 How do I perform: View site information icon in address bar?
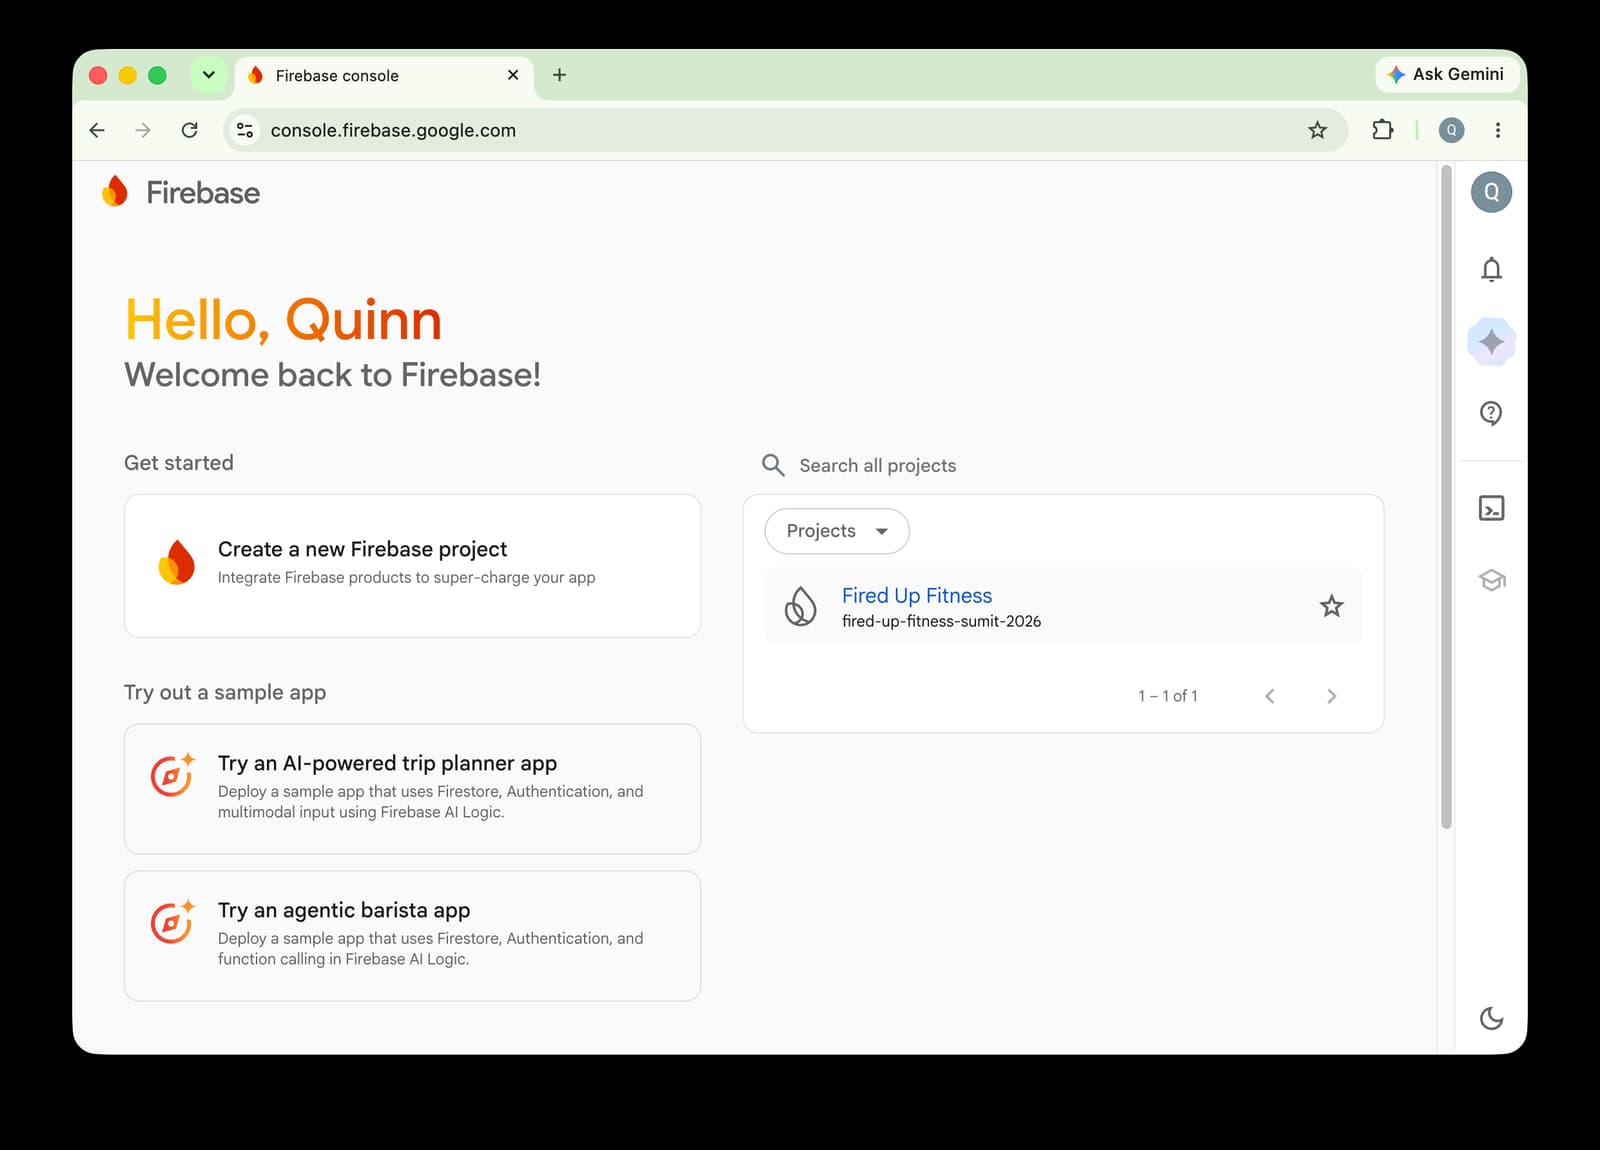click(245, 130)
